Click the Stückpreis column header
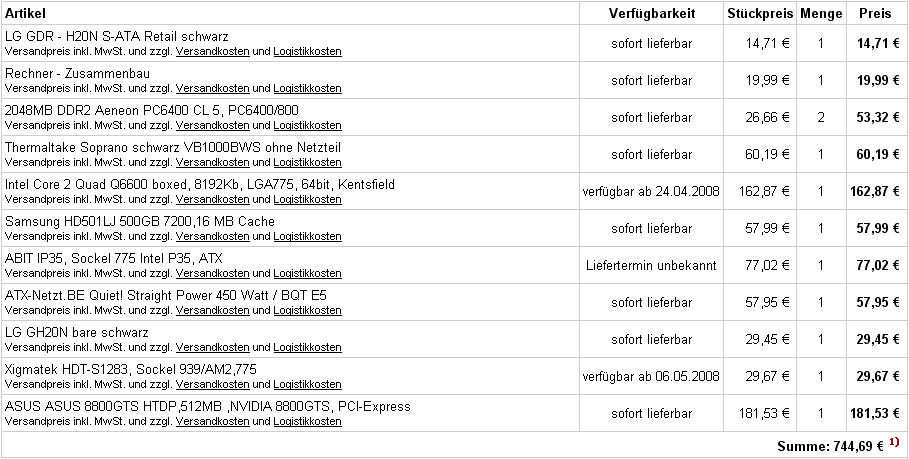This screenshot has width=909, height=459. (x=760, y=13)
